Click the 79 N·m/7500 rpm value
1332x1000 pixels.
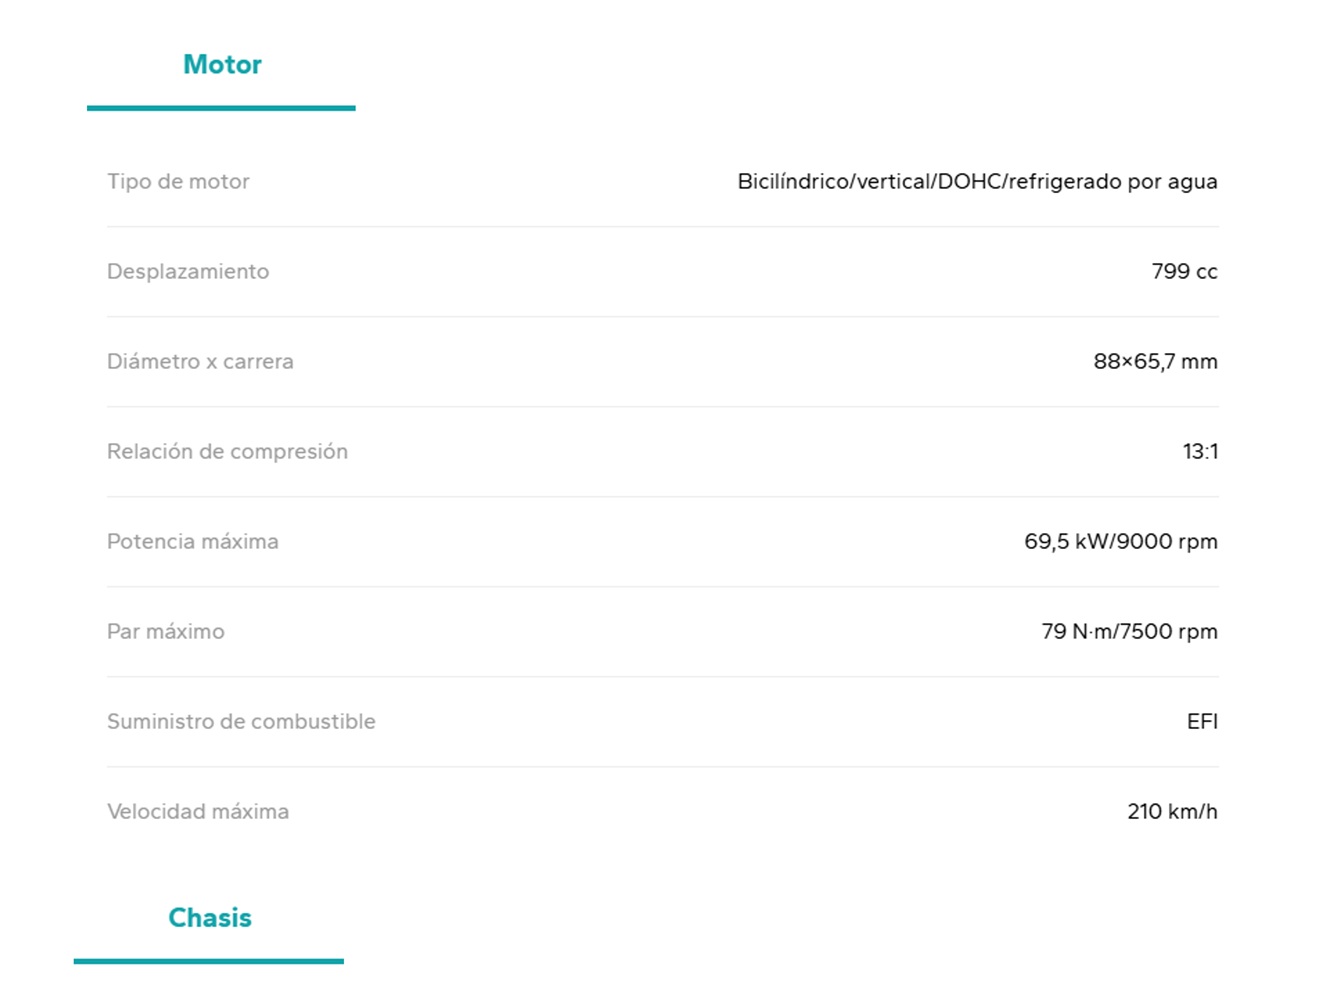(1129, 631)
